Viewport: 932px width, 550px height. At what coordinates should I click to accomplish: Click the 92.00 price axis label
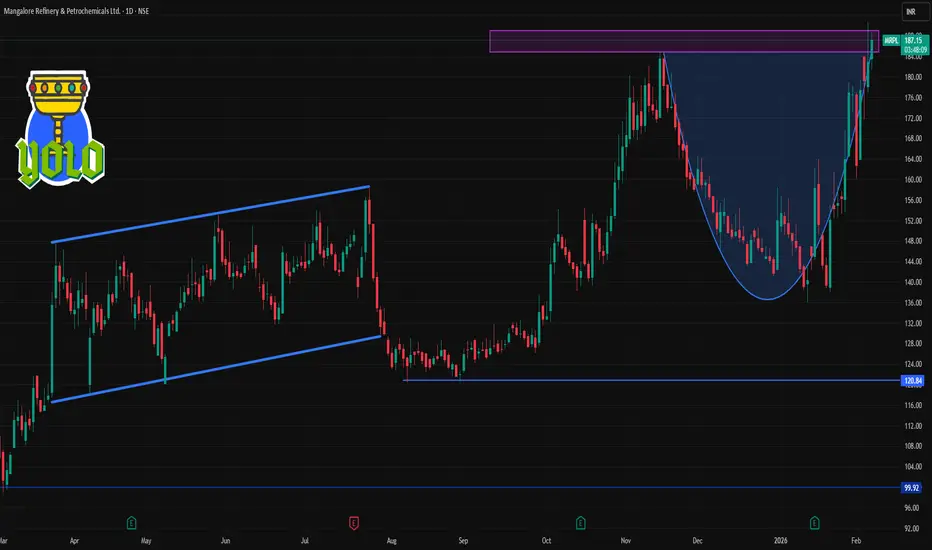point(913,529)
